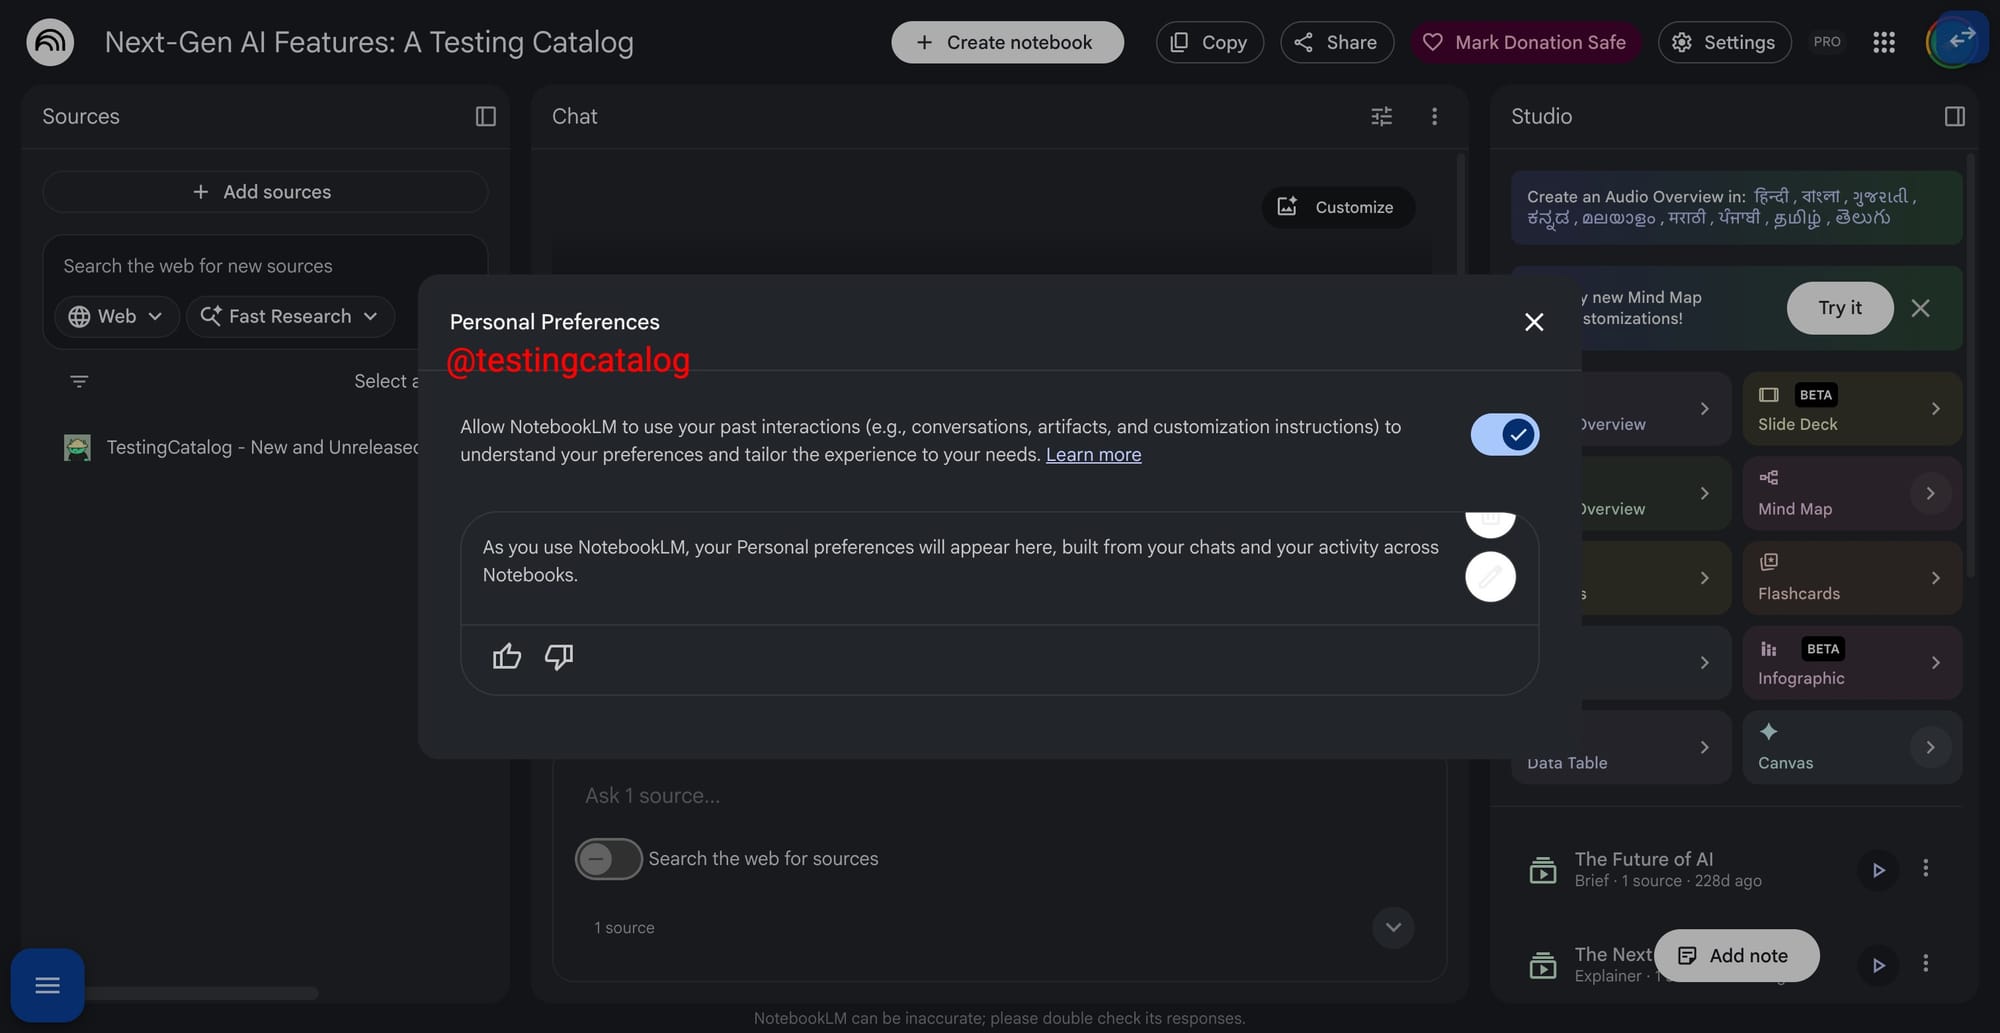Viewport: 2000px width, 1033px height.
Task: Jump to bottom of chat with down arrow
Action: pos(1393,928)
